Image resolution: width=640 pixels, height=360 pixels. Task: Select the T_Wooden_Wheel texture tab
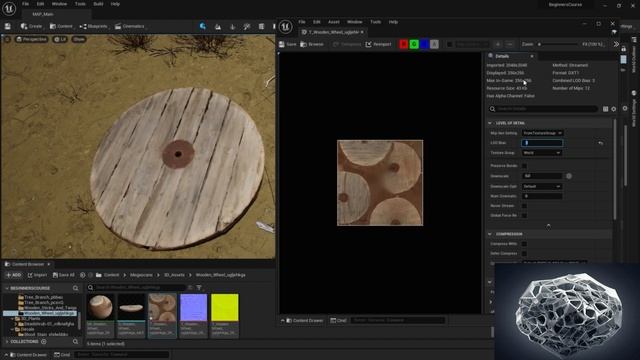[x=333, y=32]
